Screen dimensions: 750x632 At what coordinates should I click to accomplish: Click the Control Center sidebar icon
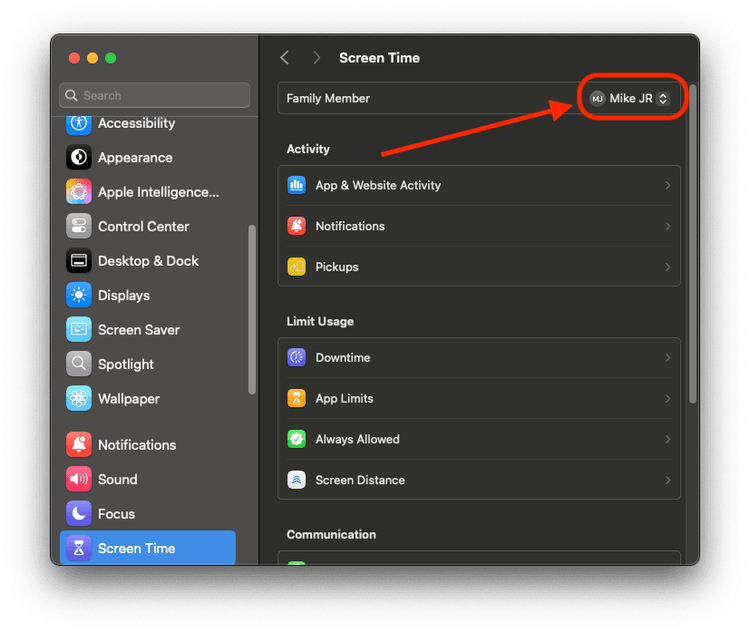[79, 226]
